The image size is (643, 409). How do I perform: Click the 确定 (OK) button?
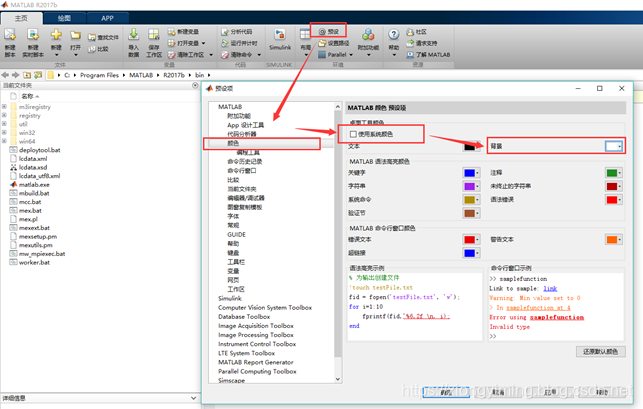click(446, 393)
